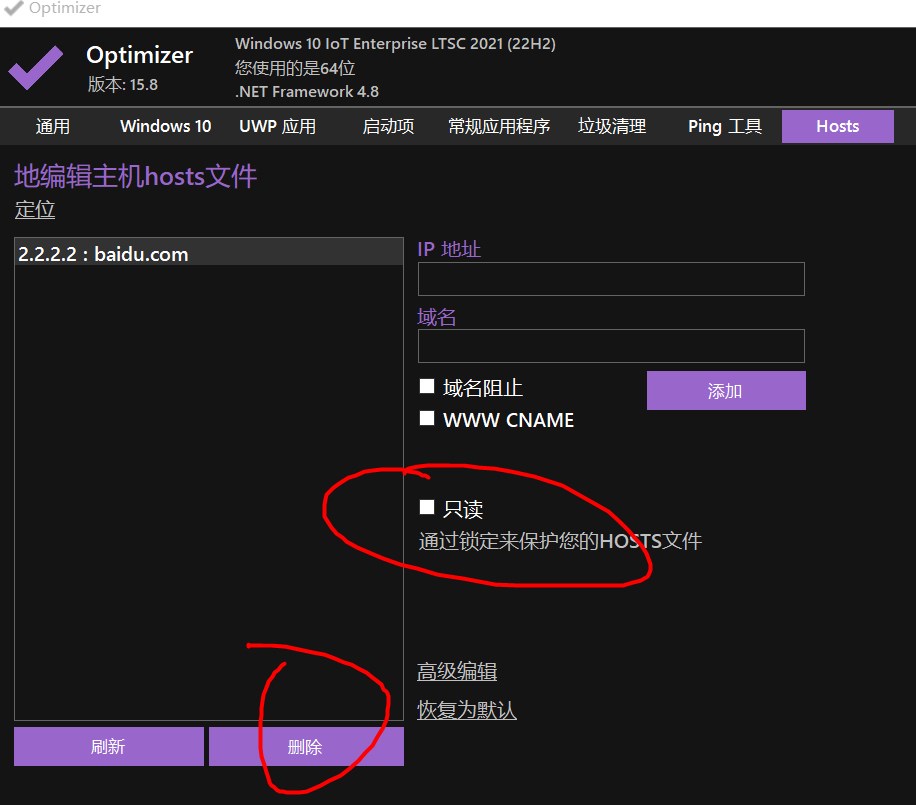Switch to the Windows 10 tab

[165, 126]
